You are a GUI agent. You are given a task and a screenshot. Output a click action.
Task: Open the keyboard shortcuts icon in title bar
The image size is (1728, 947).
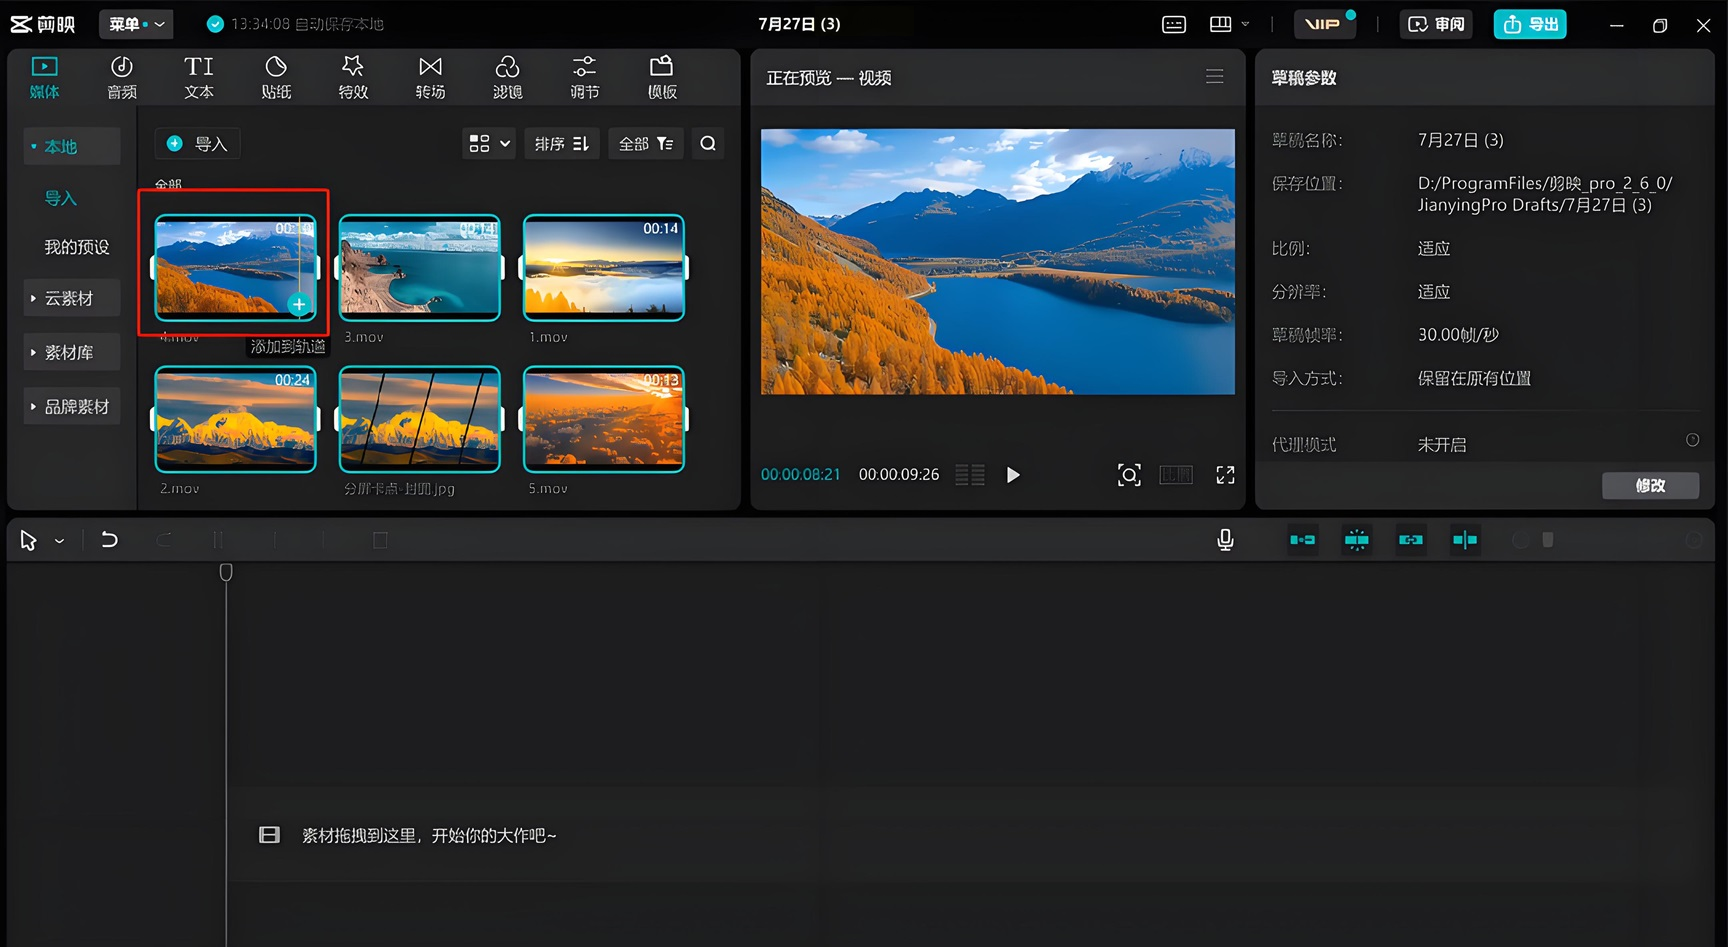tap(1174, 24)
